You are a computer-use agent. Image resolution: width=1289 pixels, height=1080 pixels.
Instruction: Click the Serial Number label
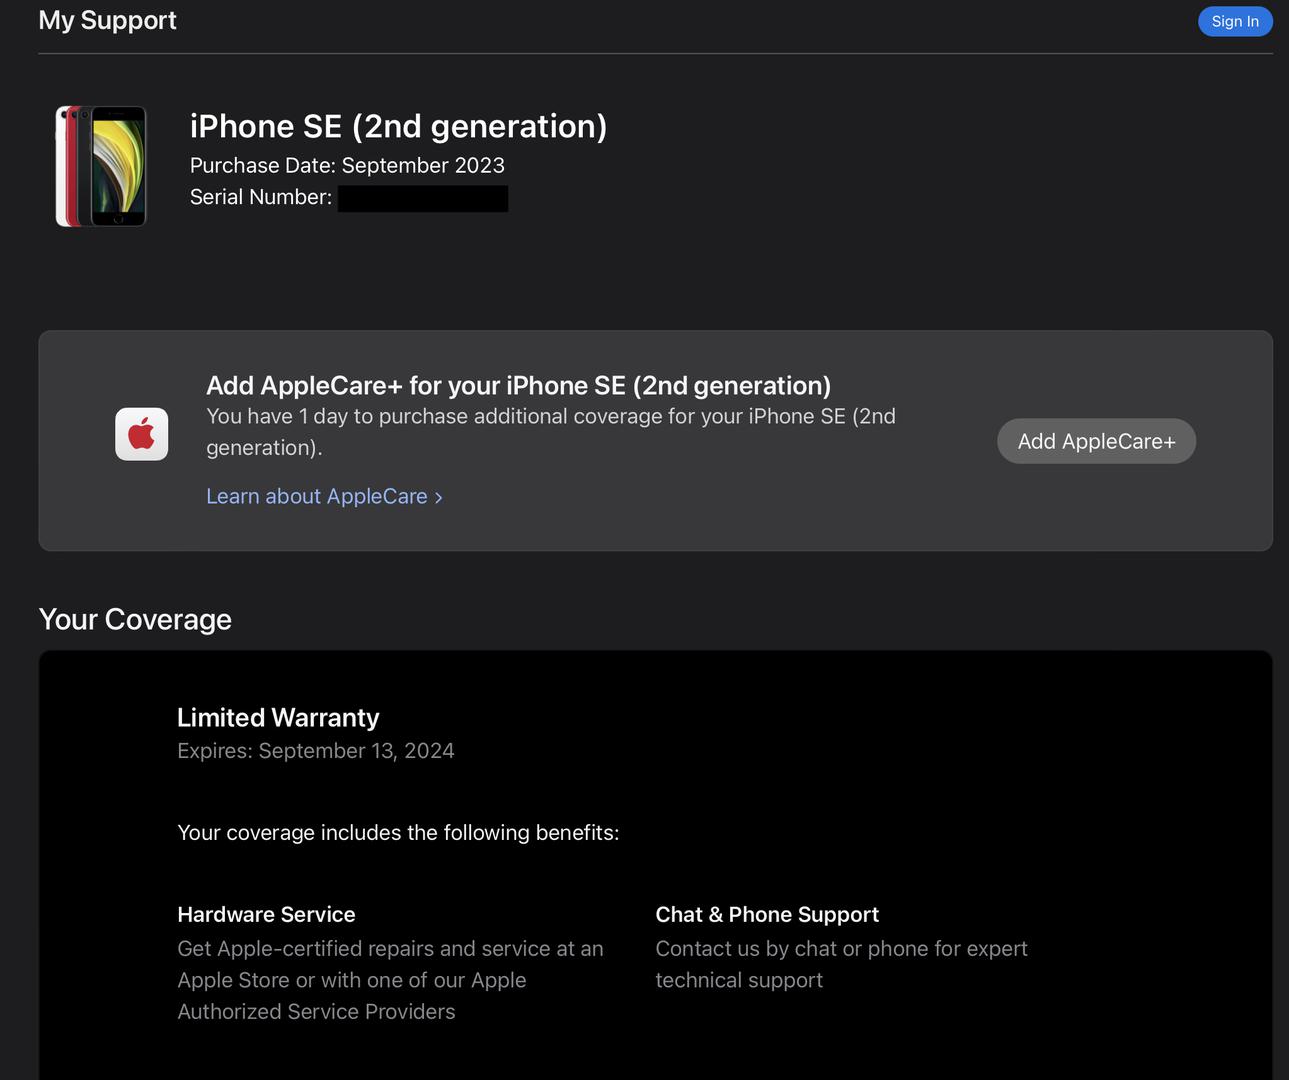(261, 197)
